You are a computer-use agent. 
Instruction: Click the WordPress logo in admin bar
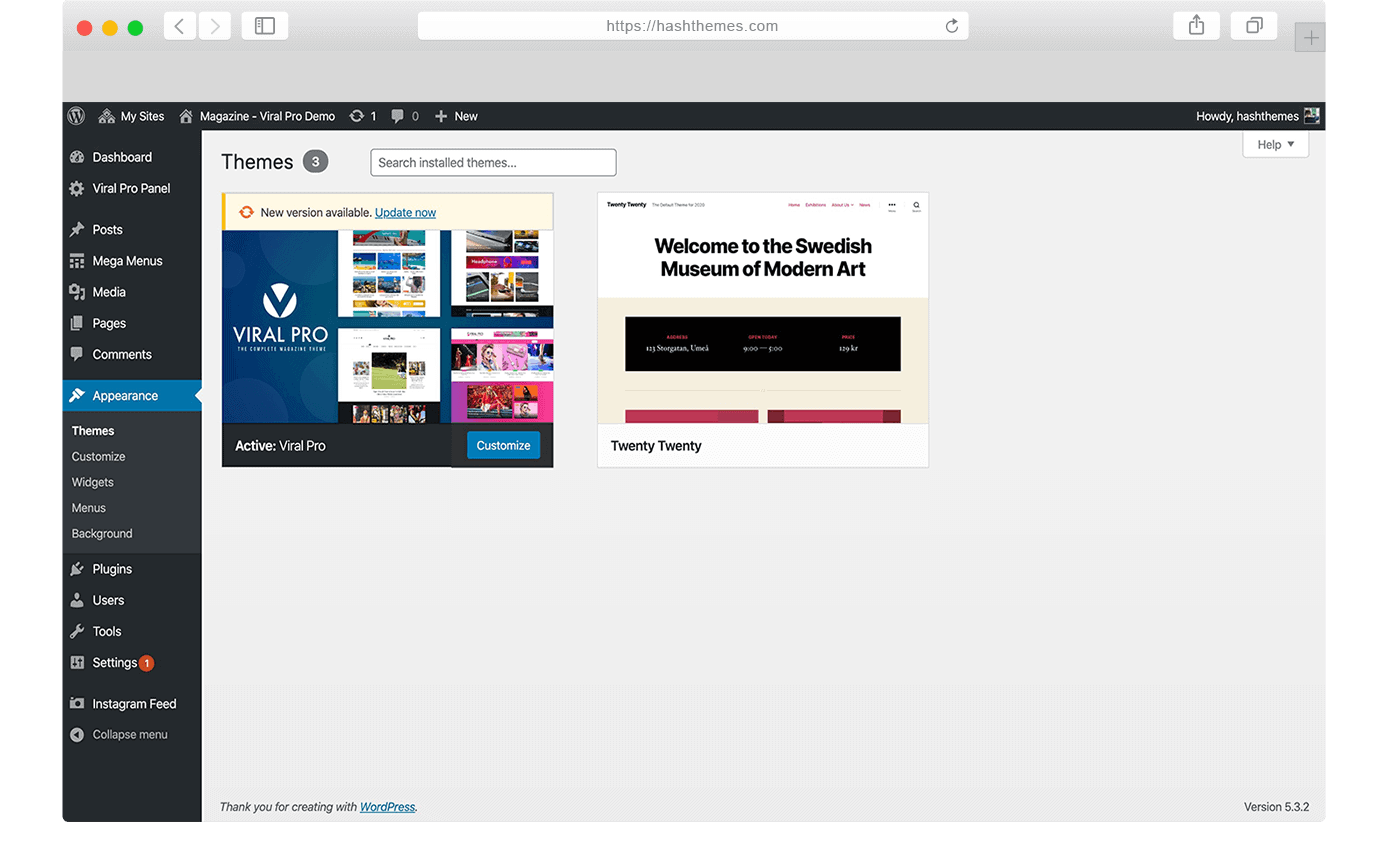pos(76,116)
